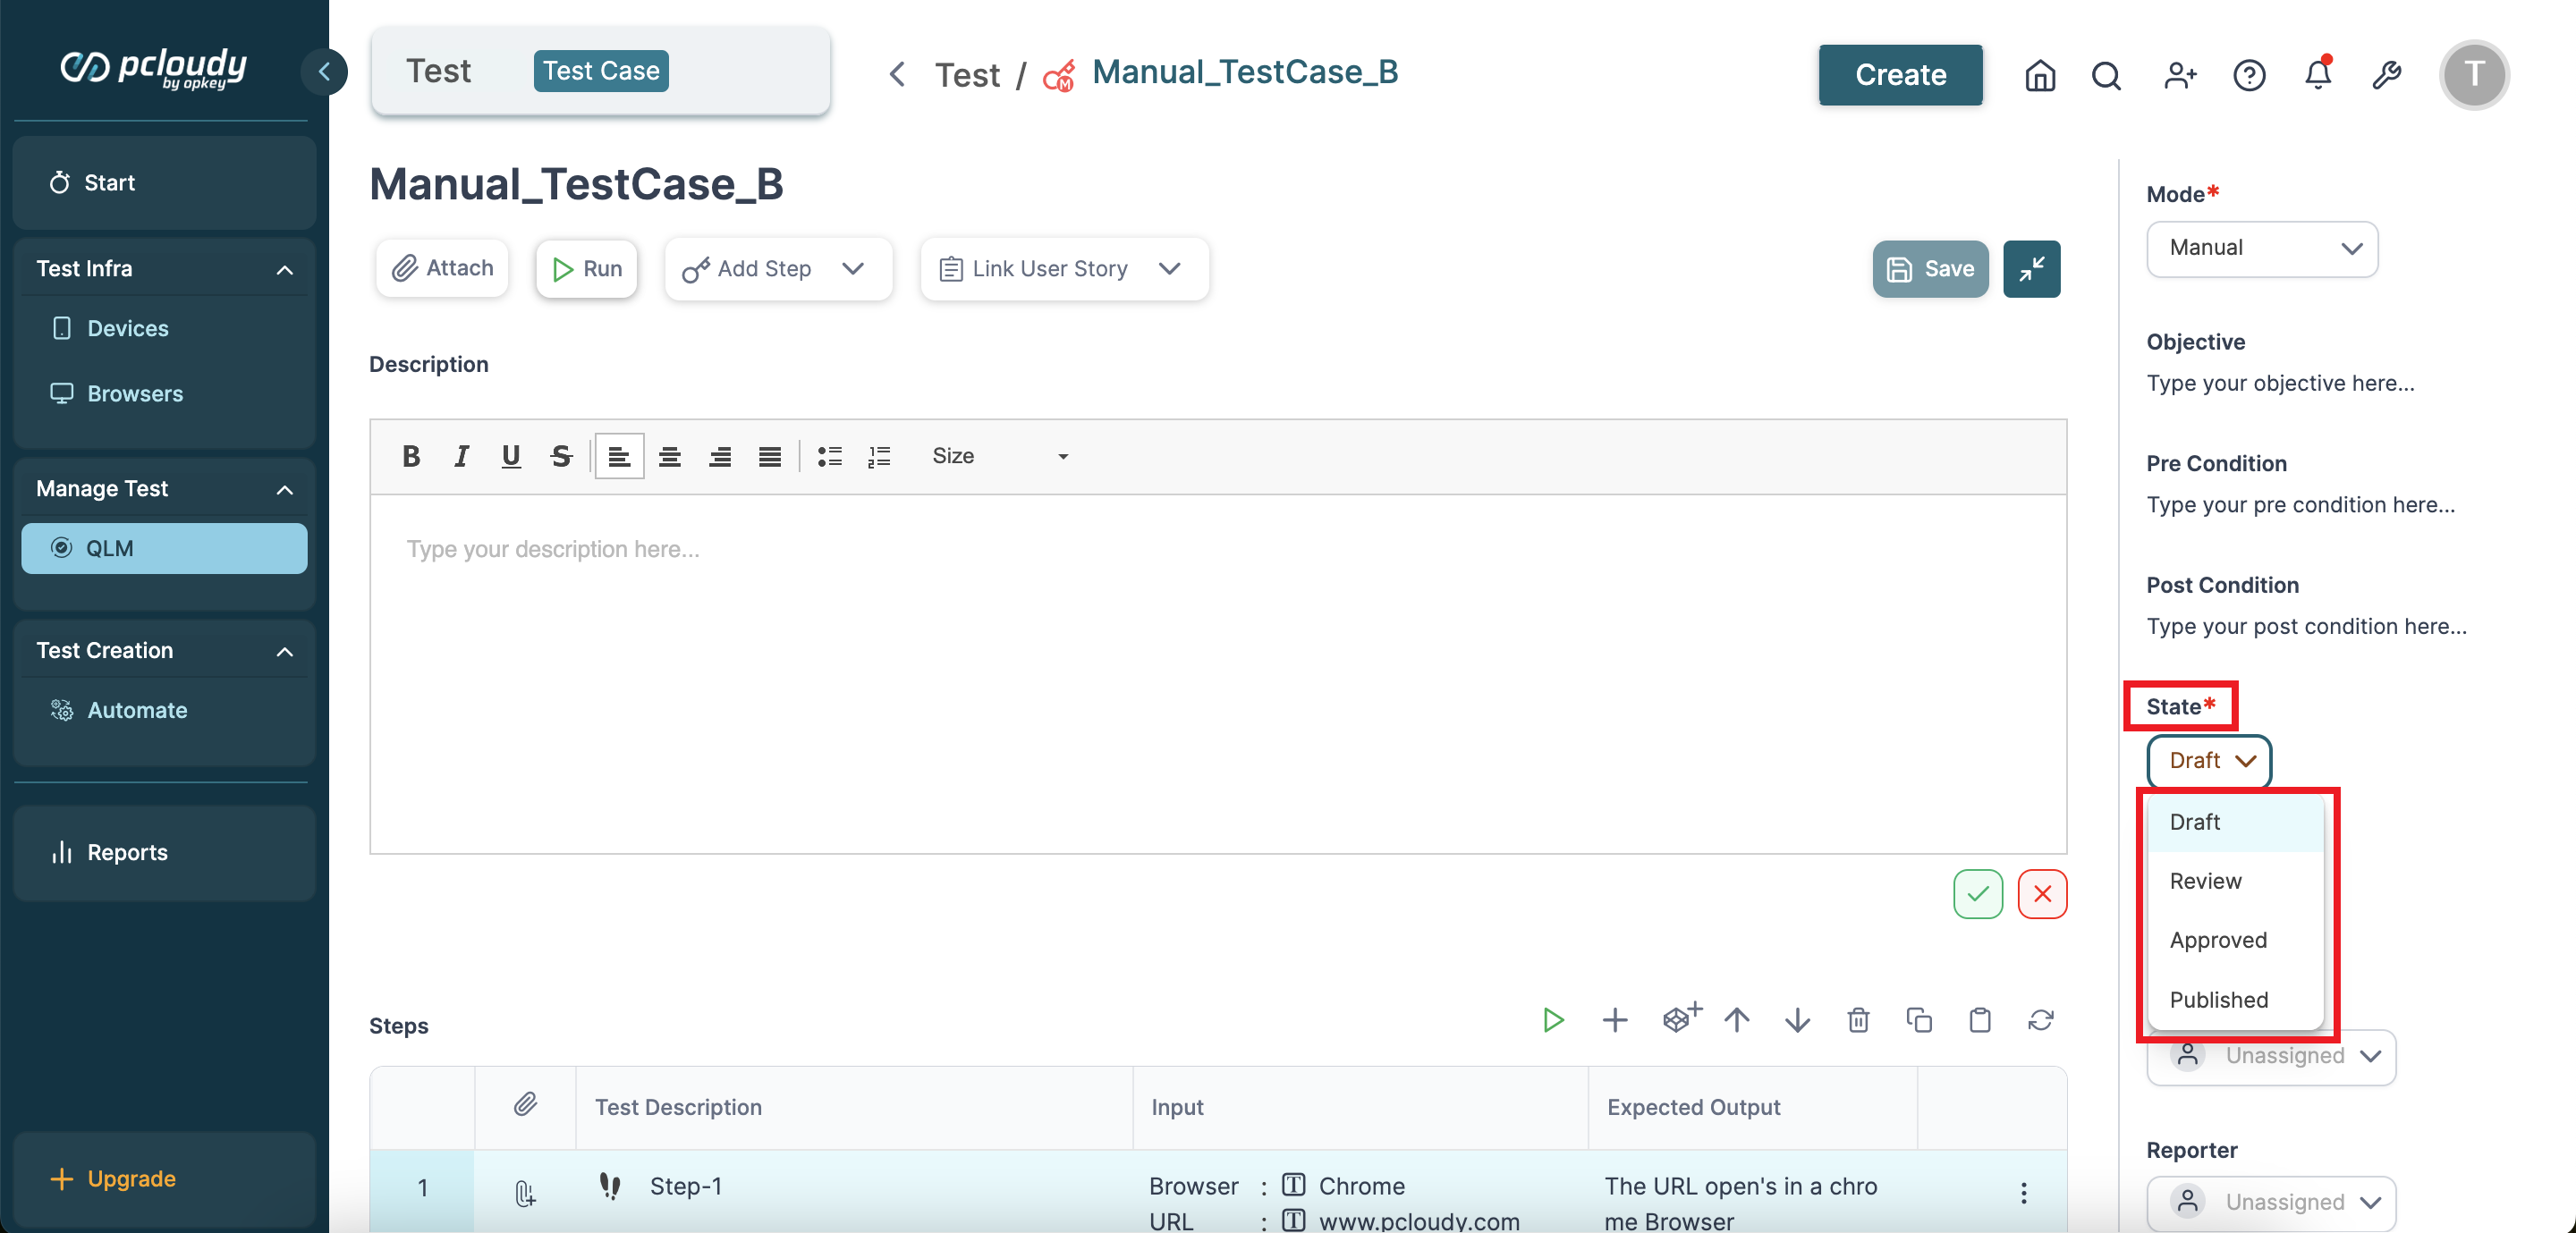Image resolution: width=2576 pixels, height=1233 pixels.
Task: Click the Attach button
Action: pyautogui.click(x=442, y=268)
